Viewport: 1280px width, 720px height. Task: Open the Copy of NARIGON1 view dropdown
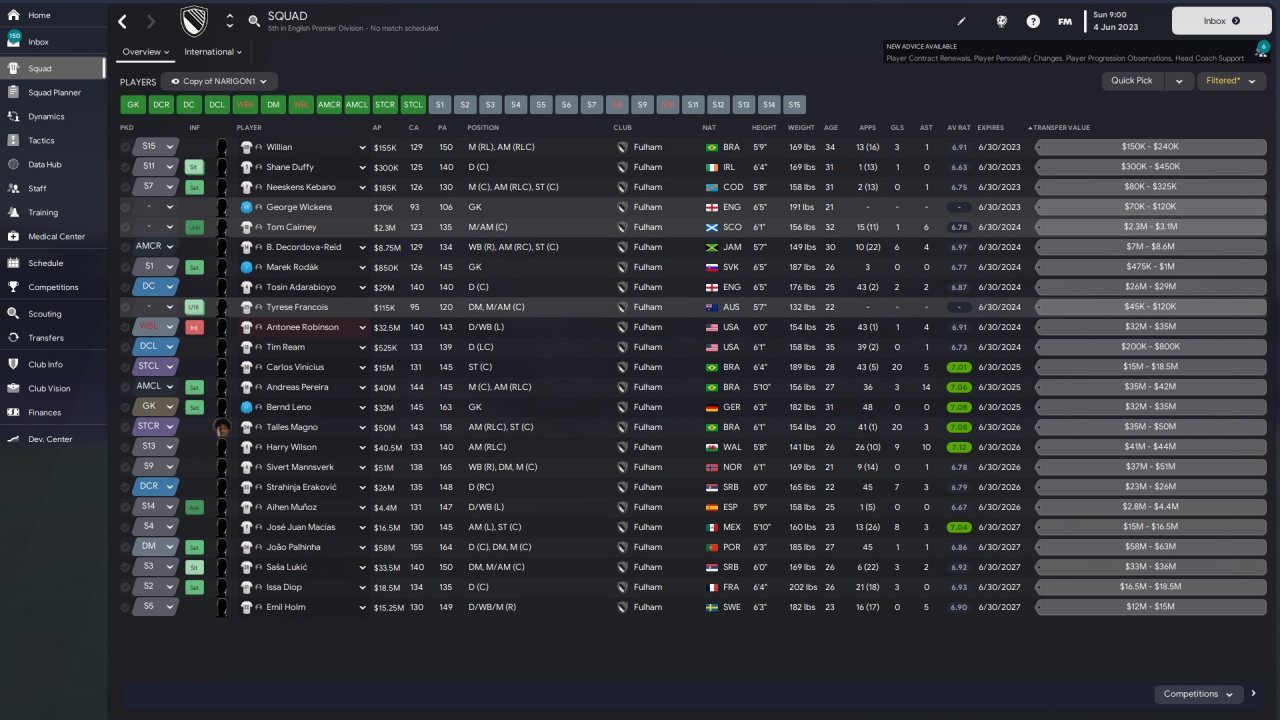click(219, 81)
